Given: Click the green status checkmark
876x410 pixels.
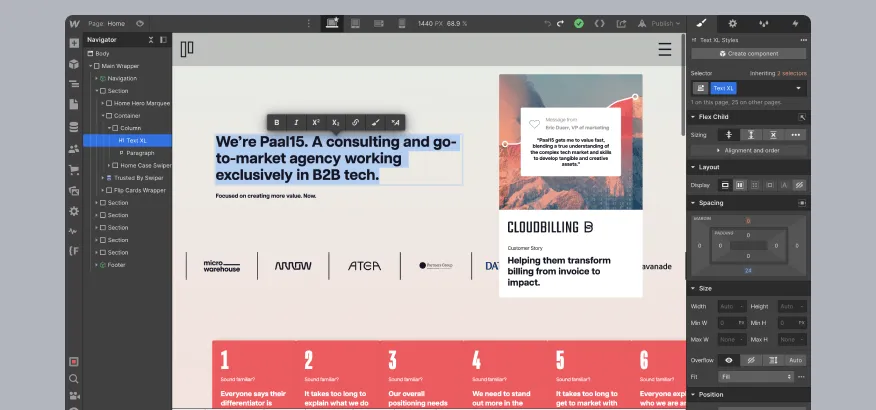Looking at the screenshot, I should [579, 23].
